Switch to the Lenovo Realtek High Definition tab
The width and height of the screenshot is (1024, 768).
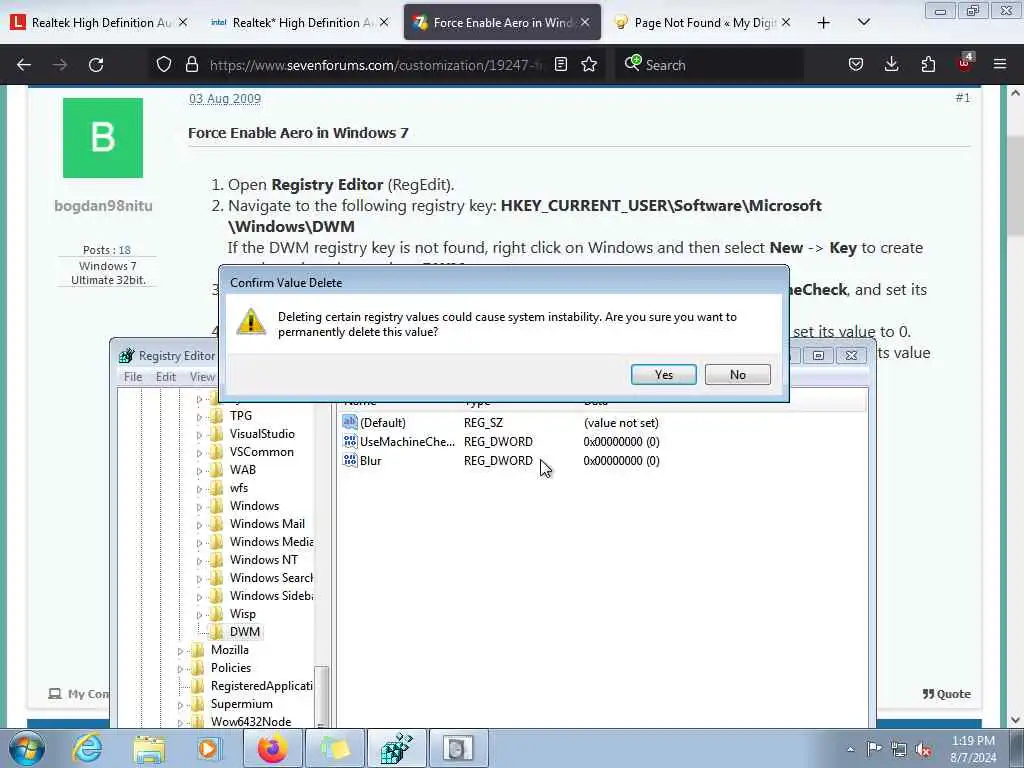coord(100,23)
